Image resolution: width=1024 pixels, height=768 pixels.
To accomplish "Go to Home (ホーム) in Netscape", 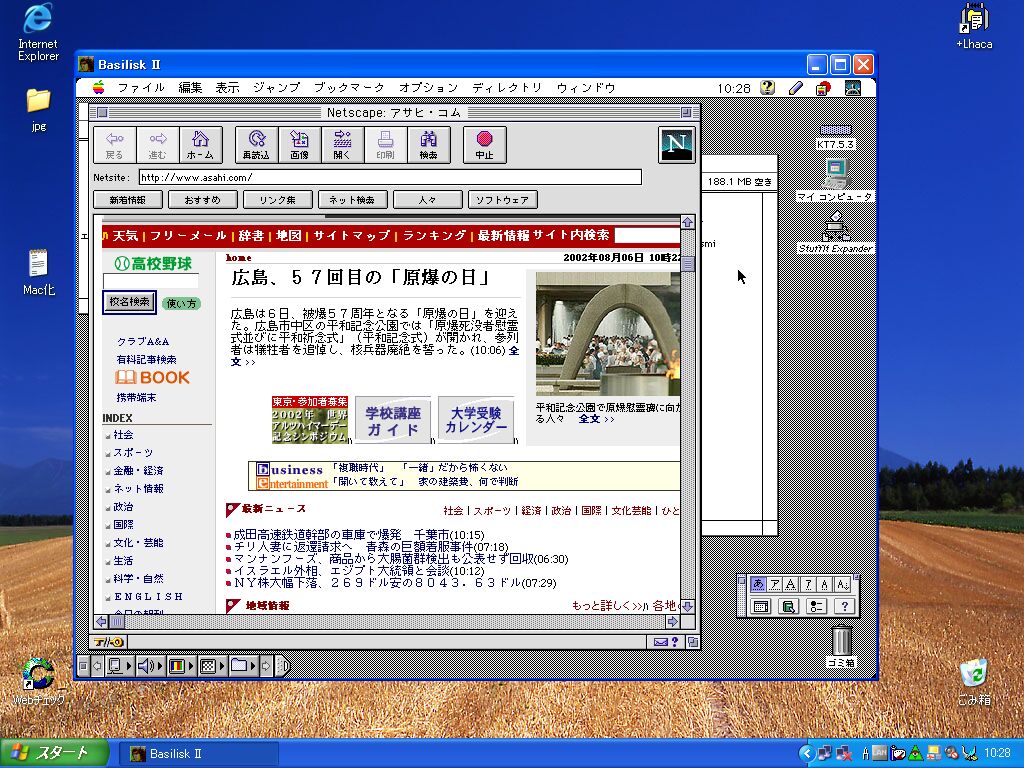I will tap(200, 144).
